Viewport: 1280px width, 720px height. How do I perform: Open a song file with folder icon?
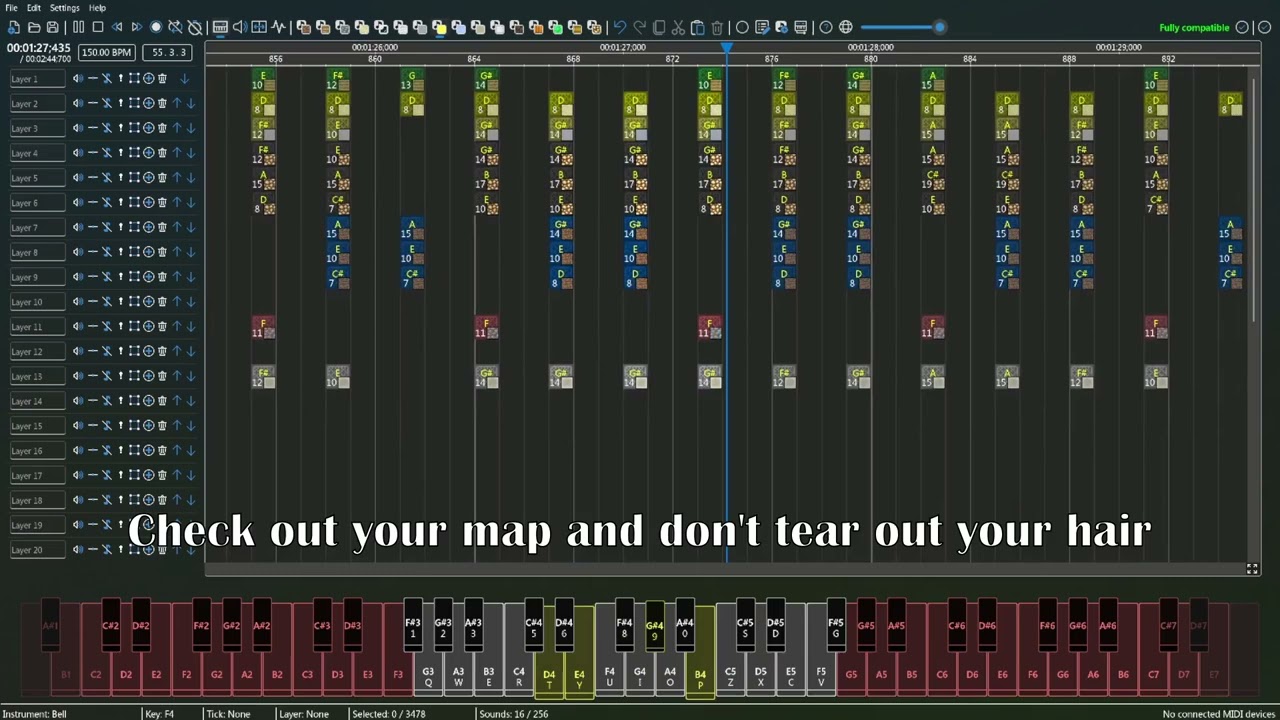click(x=34, y=27)
